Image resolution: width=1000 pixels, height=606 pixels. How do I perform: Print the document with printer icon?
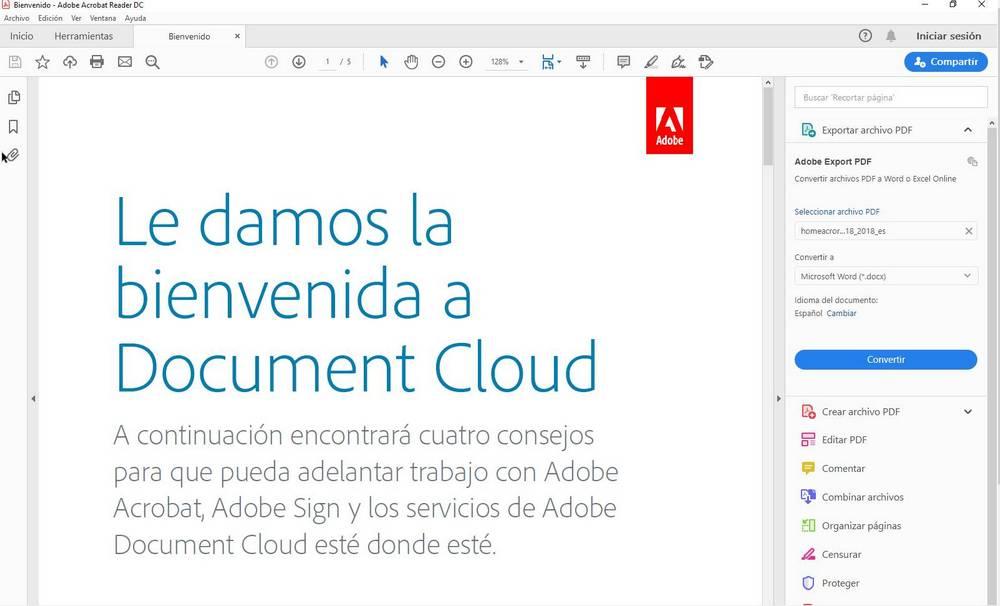click(97, 62)
